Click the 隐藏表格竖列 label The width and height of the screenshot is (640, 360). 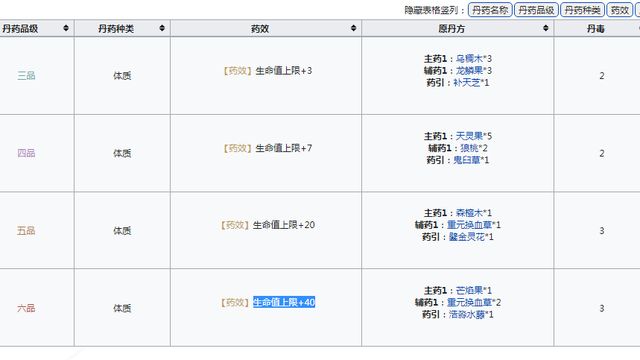coord(434,10)
